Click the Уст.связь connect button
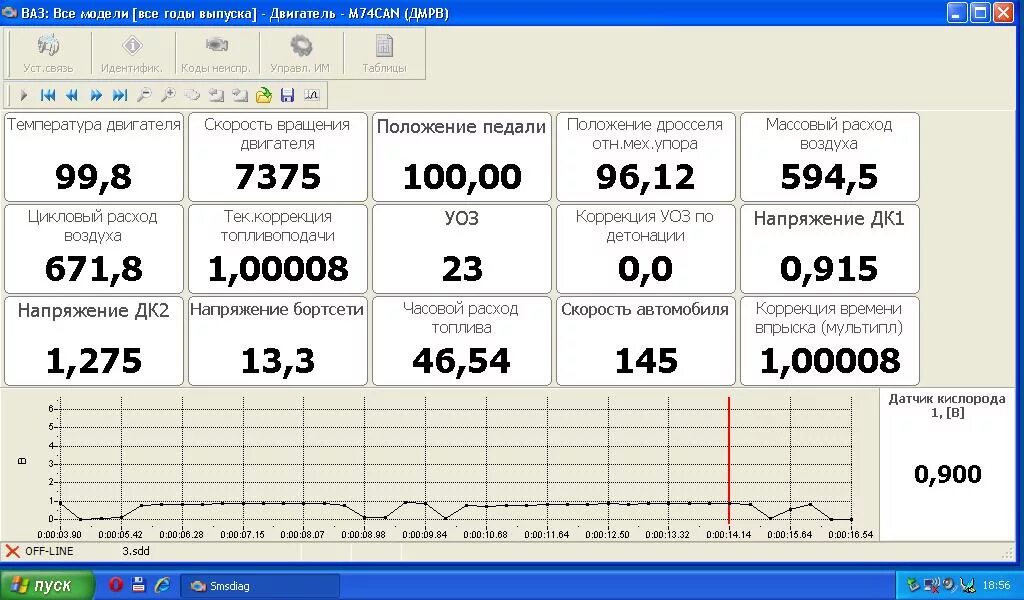Screen dimensions: 1024x600 [48, 54]
